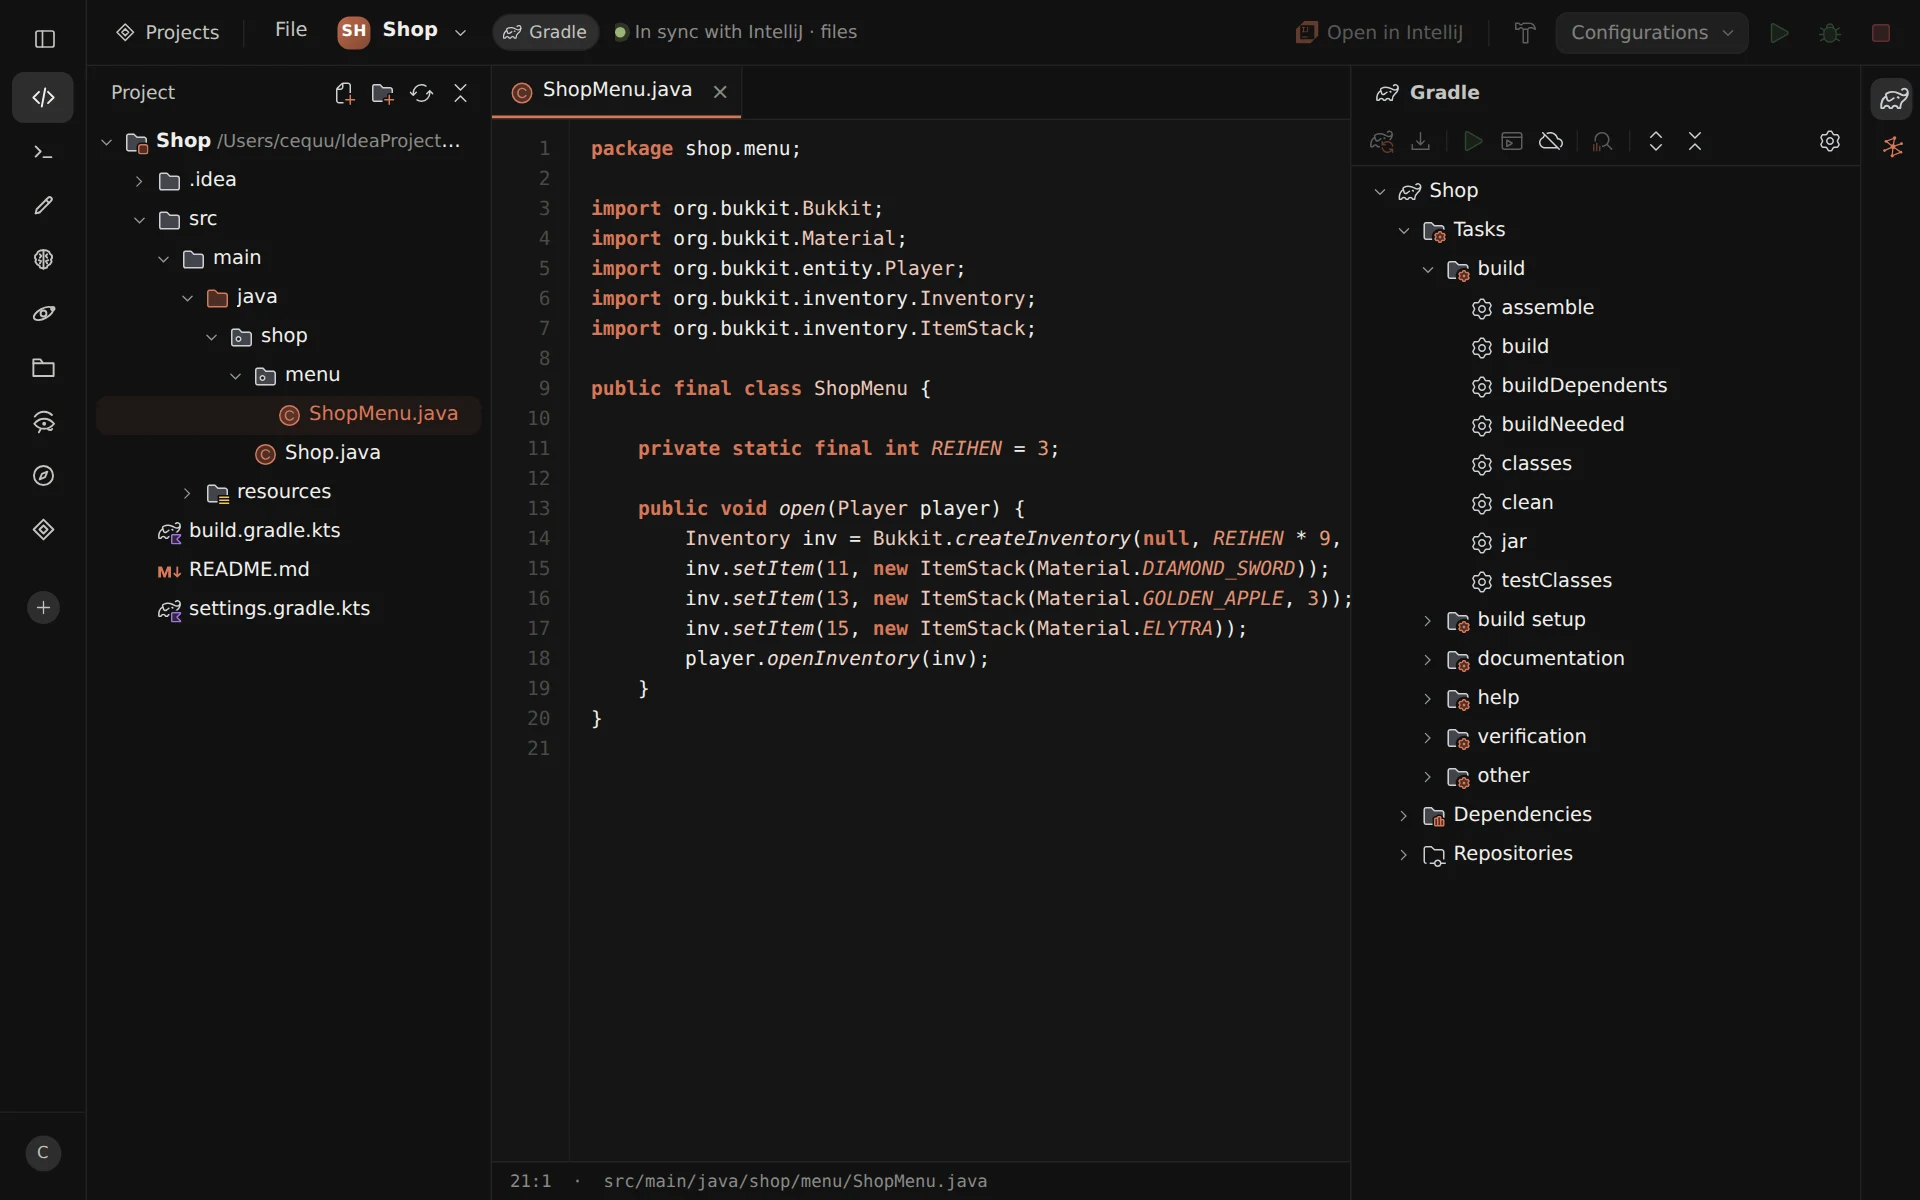Select the testClasses Gradle task
Image resolution: width=1920 pixels, height=1200 pixels.
pos(1556,581)
